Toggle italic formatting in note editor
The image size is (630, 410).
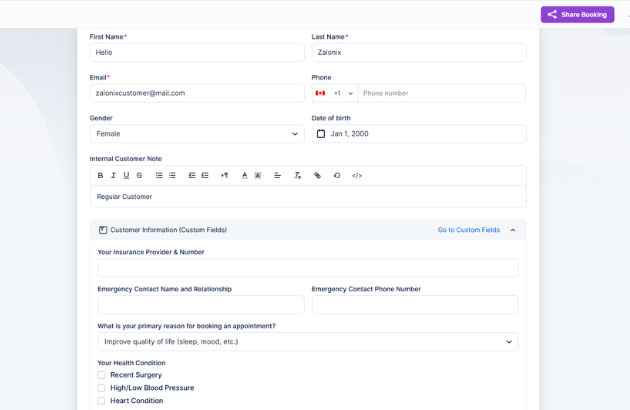(x=113, y=175)
